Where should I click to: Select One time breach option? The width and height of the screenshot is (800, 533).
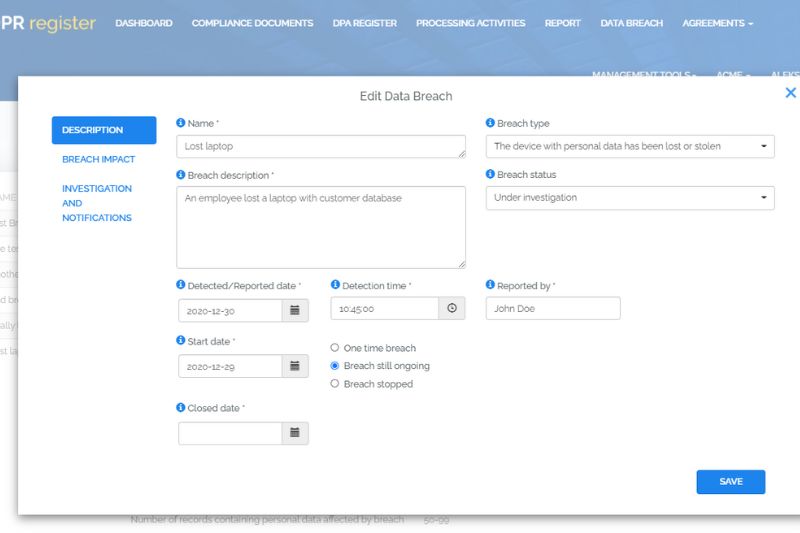tap(335, 348)
